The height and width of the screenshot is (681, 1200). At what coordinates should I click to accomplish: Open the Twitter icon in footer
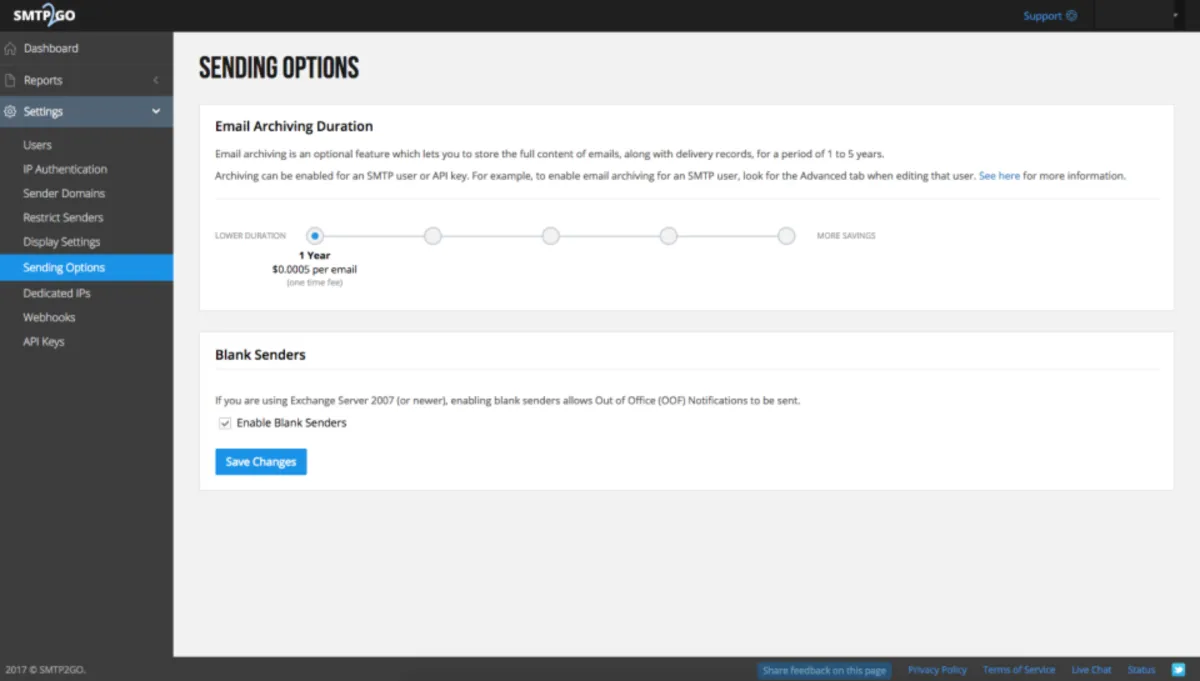(1177, 670)
